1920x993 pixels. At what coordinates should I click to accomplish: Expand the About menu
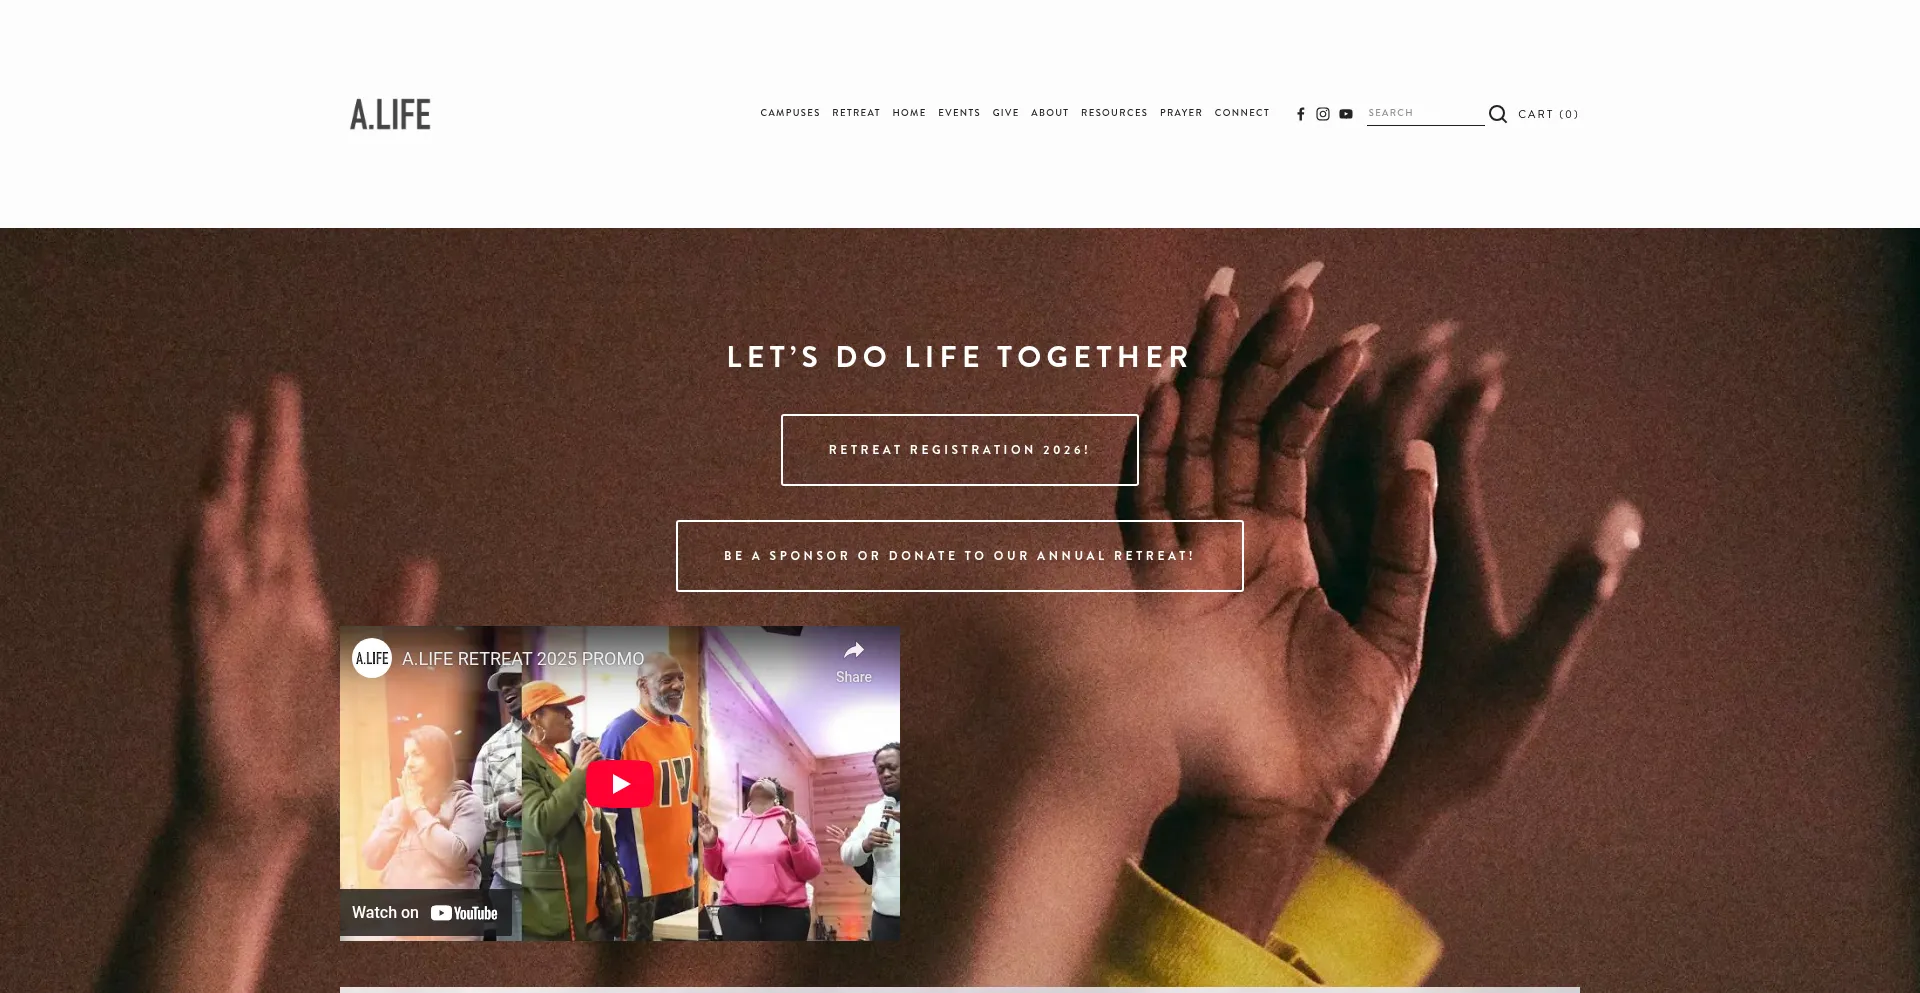(1050, 113)
